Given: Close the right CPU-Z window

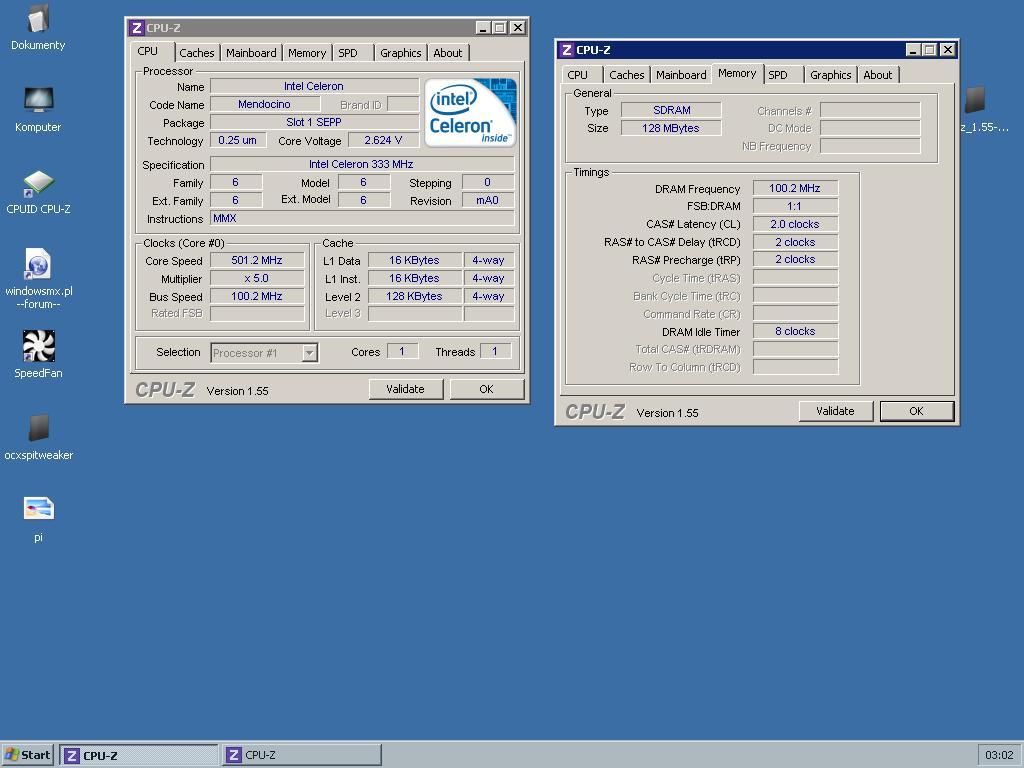Looking at the screenshot, I should coord(948,50).
